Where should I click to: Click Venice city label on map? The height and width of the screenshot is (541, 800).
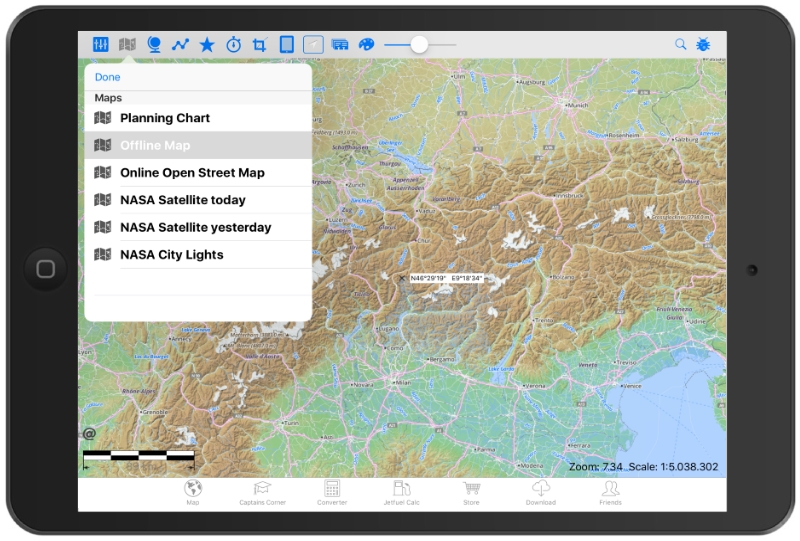(632, 386)
